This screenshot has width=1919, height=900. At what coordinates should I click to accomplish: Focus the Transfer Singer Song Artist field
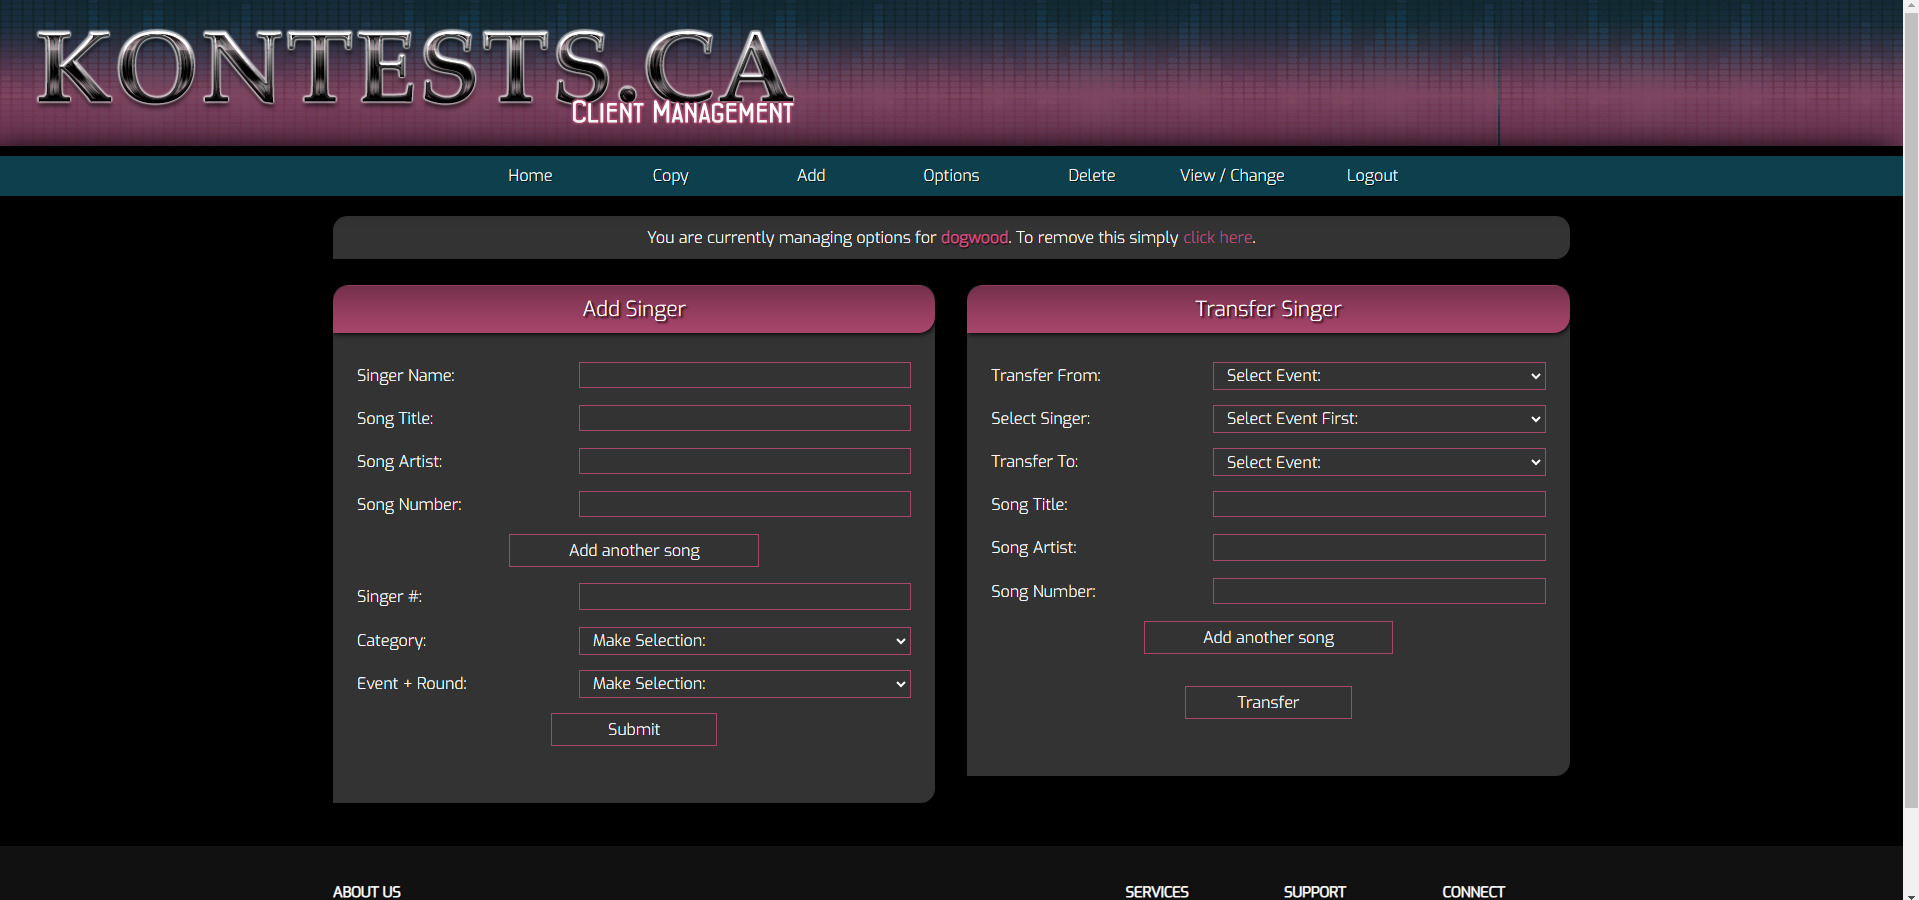click(x=1379, y=547)
